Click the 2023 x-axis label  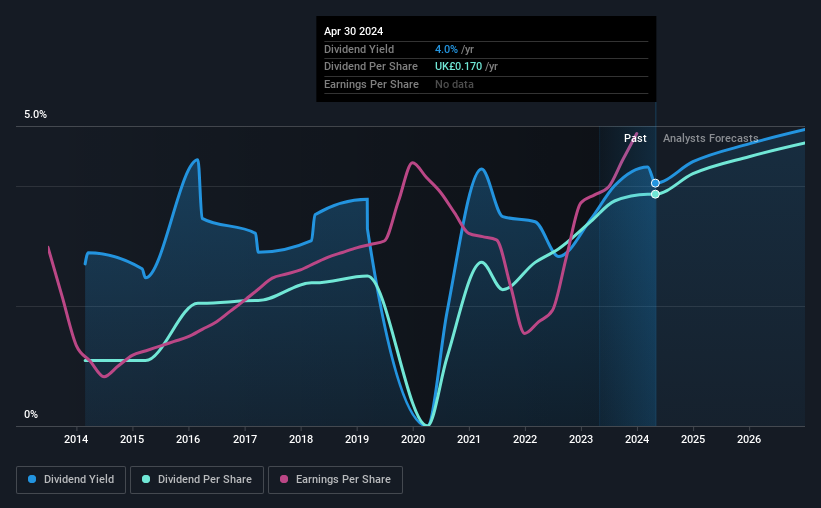tap(581, 439)
